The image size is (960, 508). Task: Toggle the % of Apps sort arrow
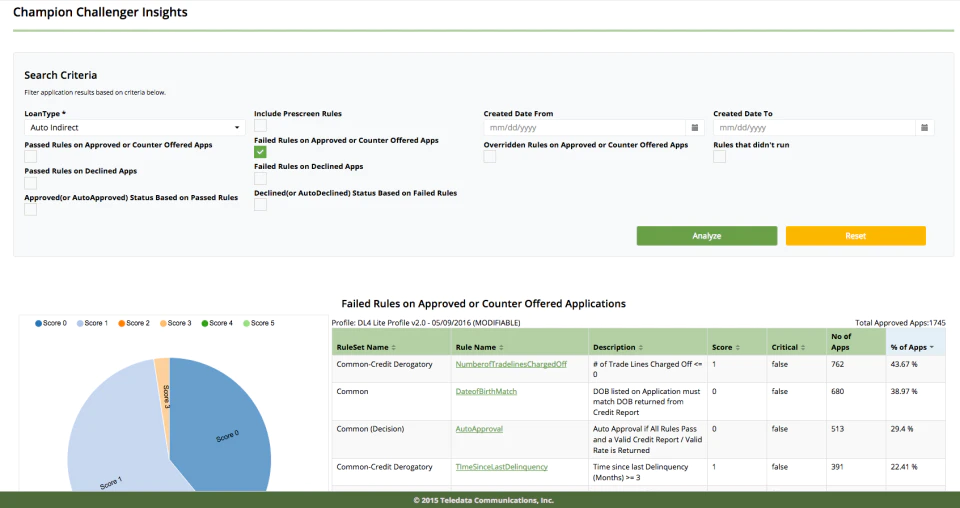pos(932,348)
